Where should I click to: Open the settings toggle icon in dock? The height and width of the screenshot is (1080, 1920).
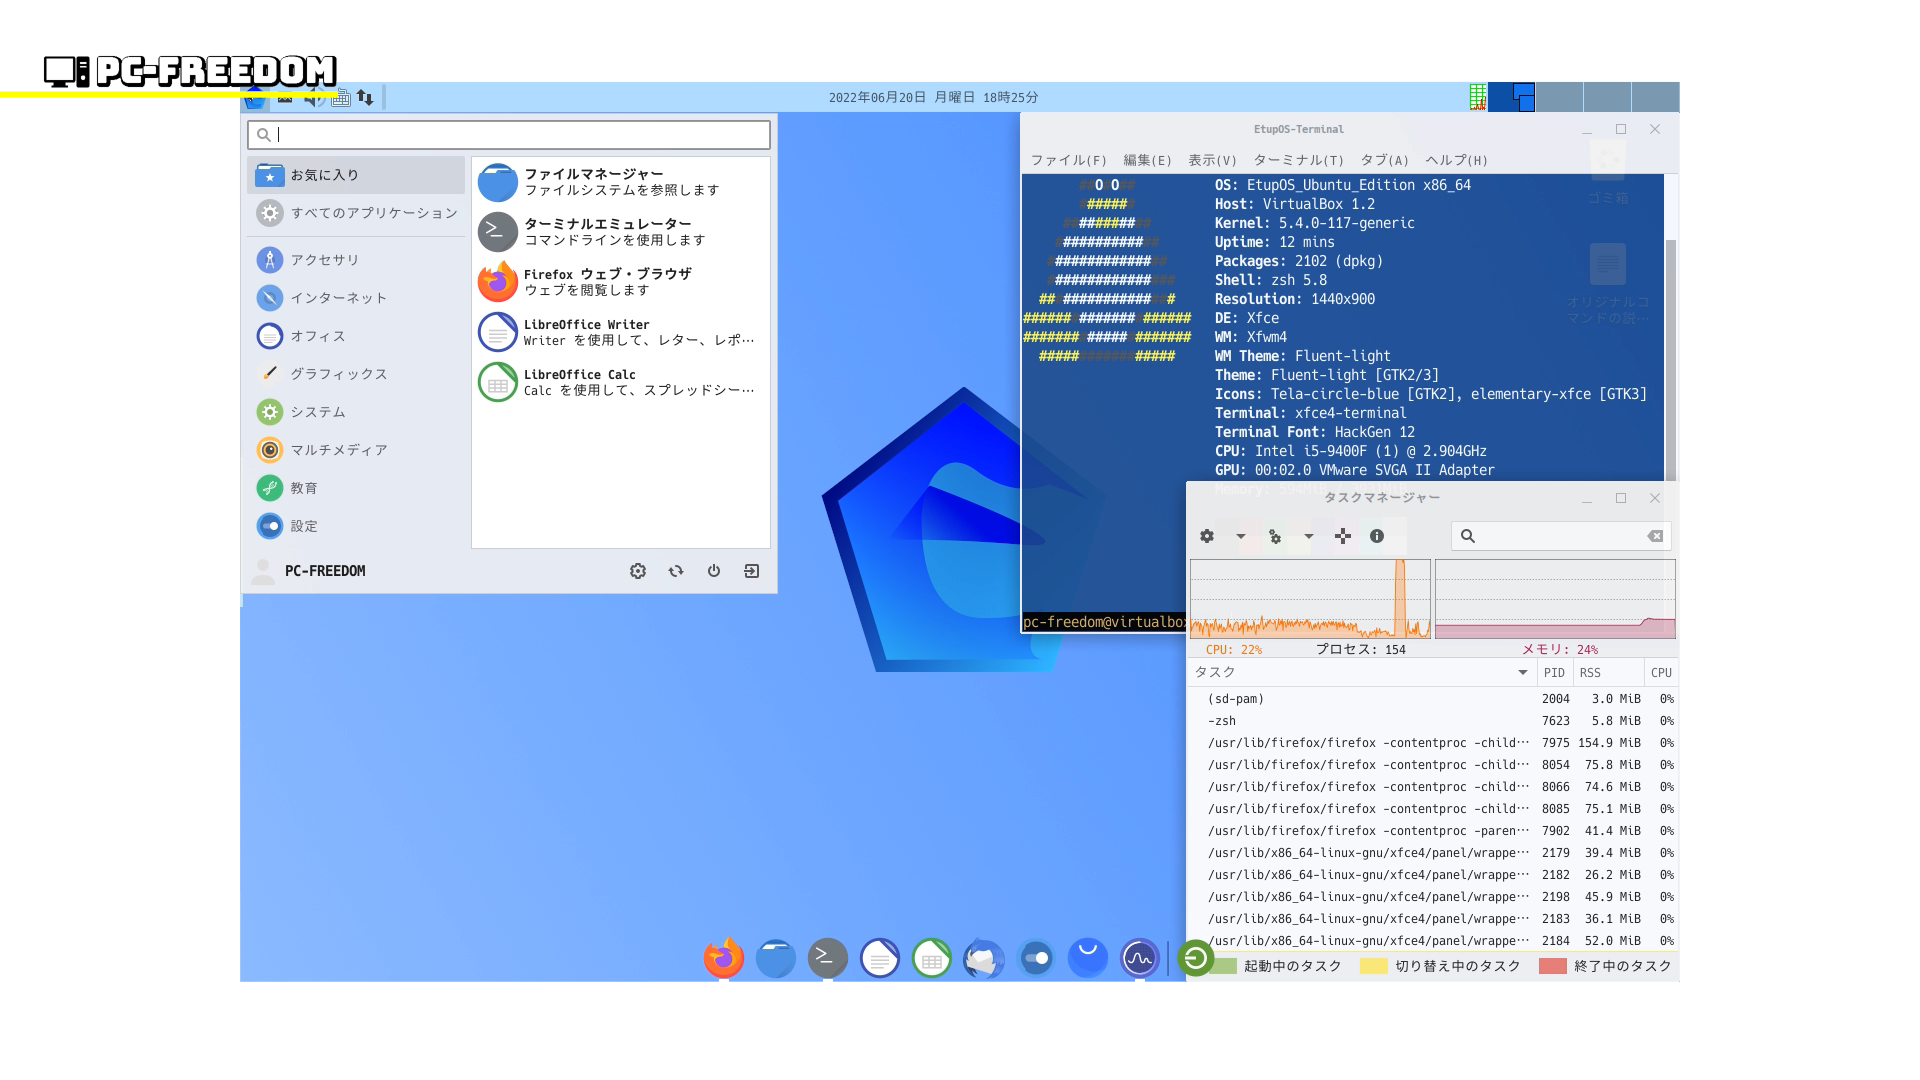(x=1035, y=959)
